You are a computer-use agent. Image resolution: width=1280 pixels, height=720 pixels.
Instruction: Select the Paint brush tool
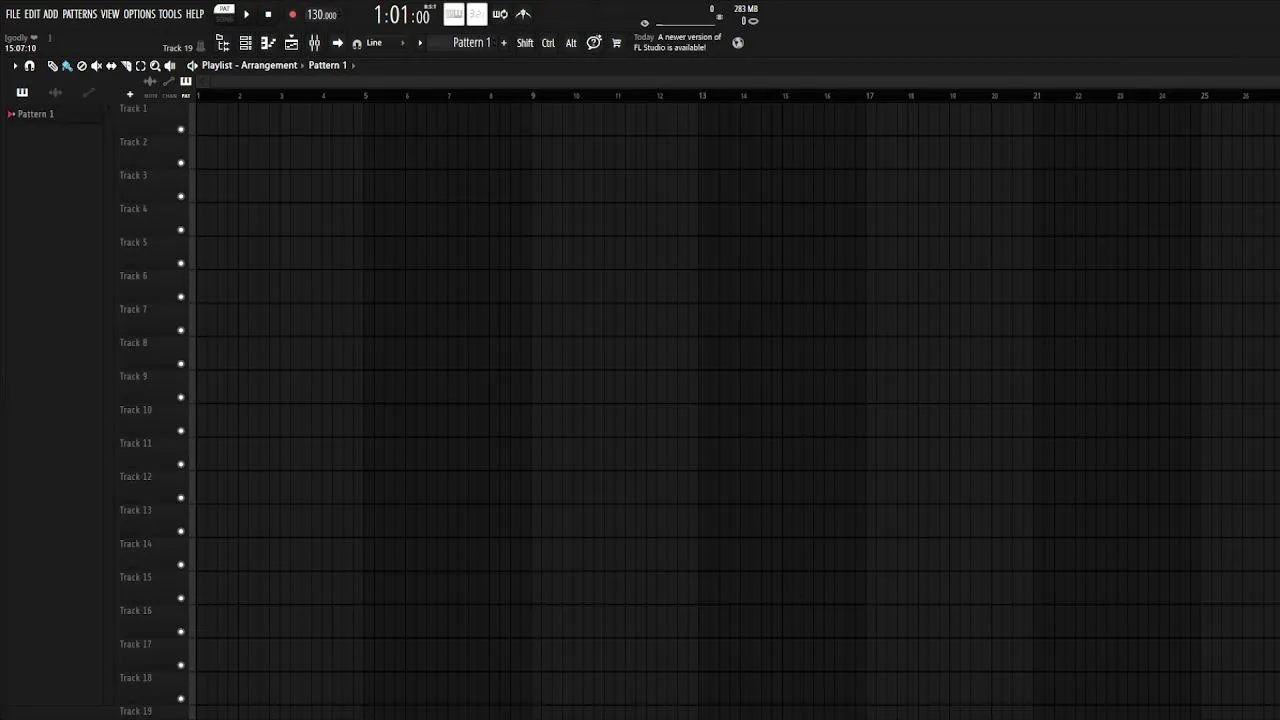click(67, 66)
